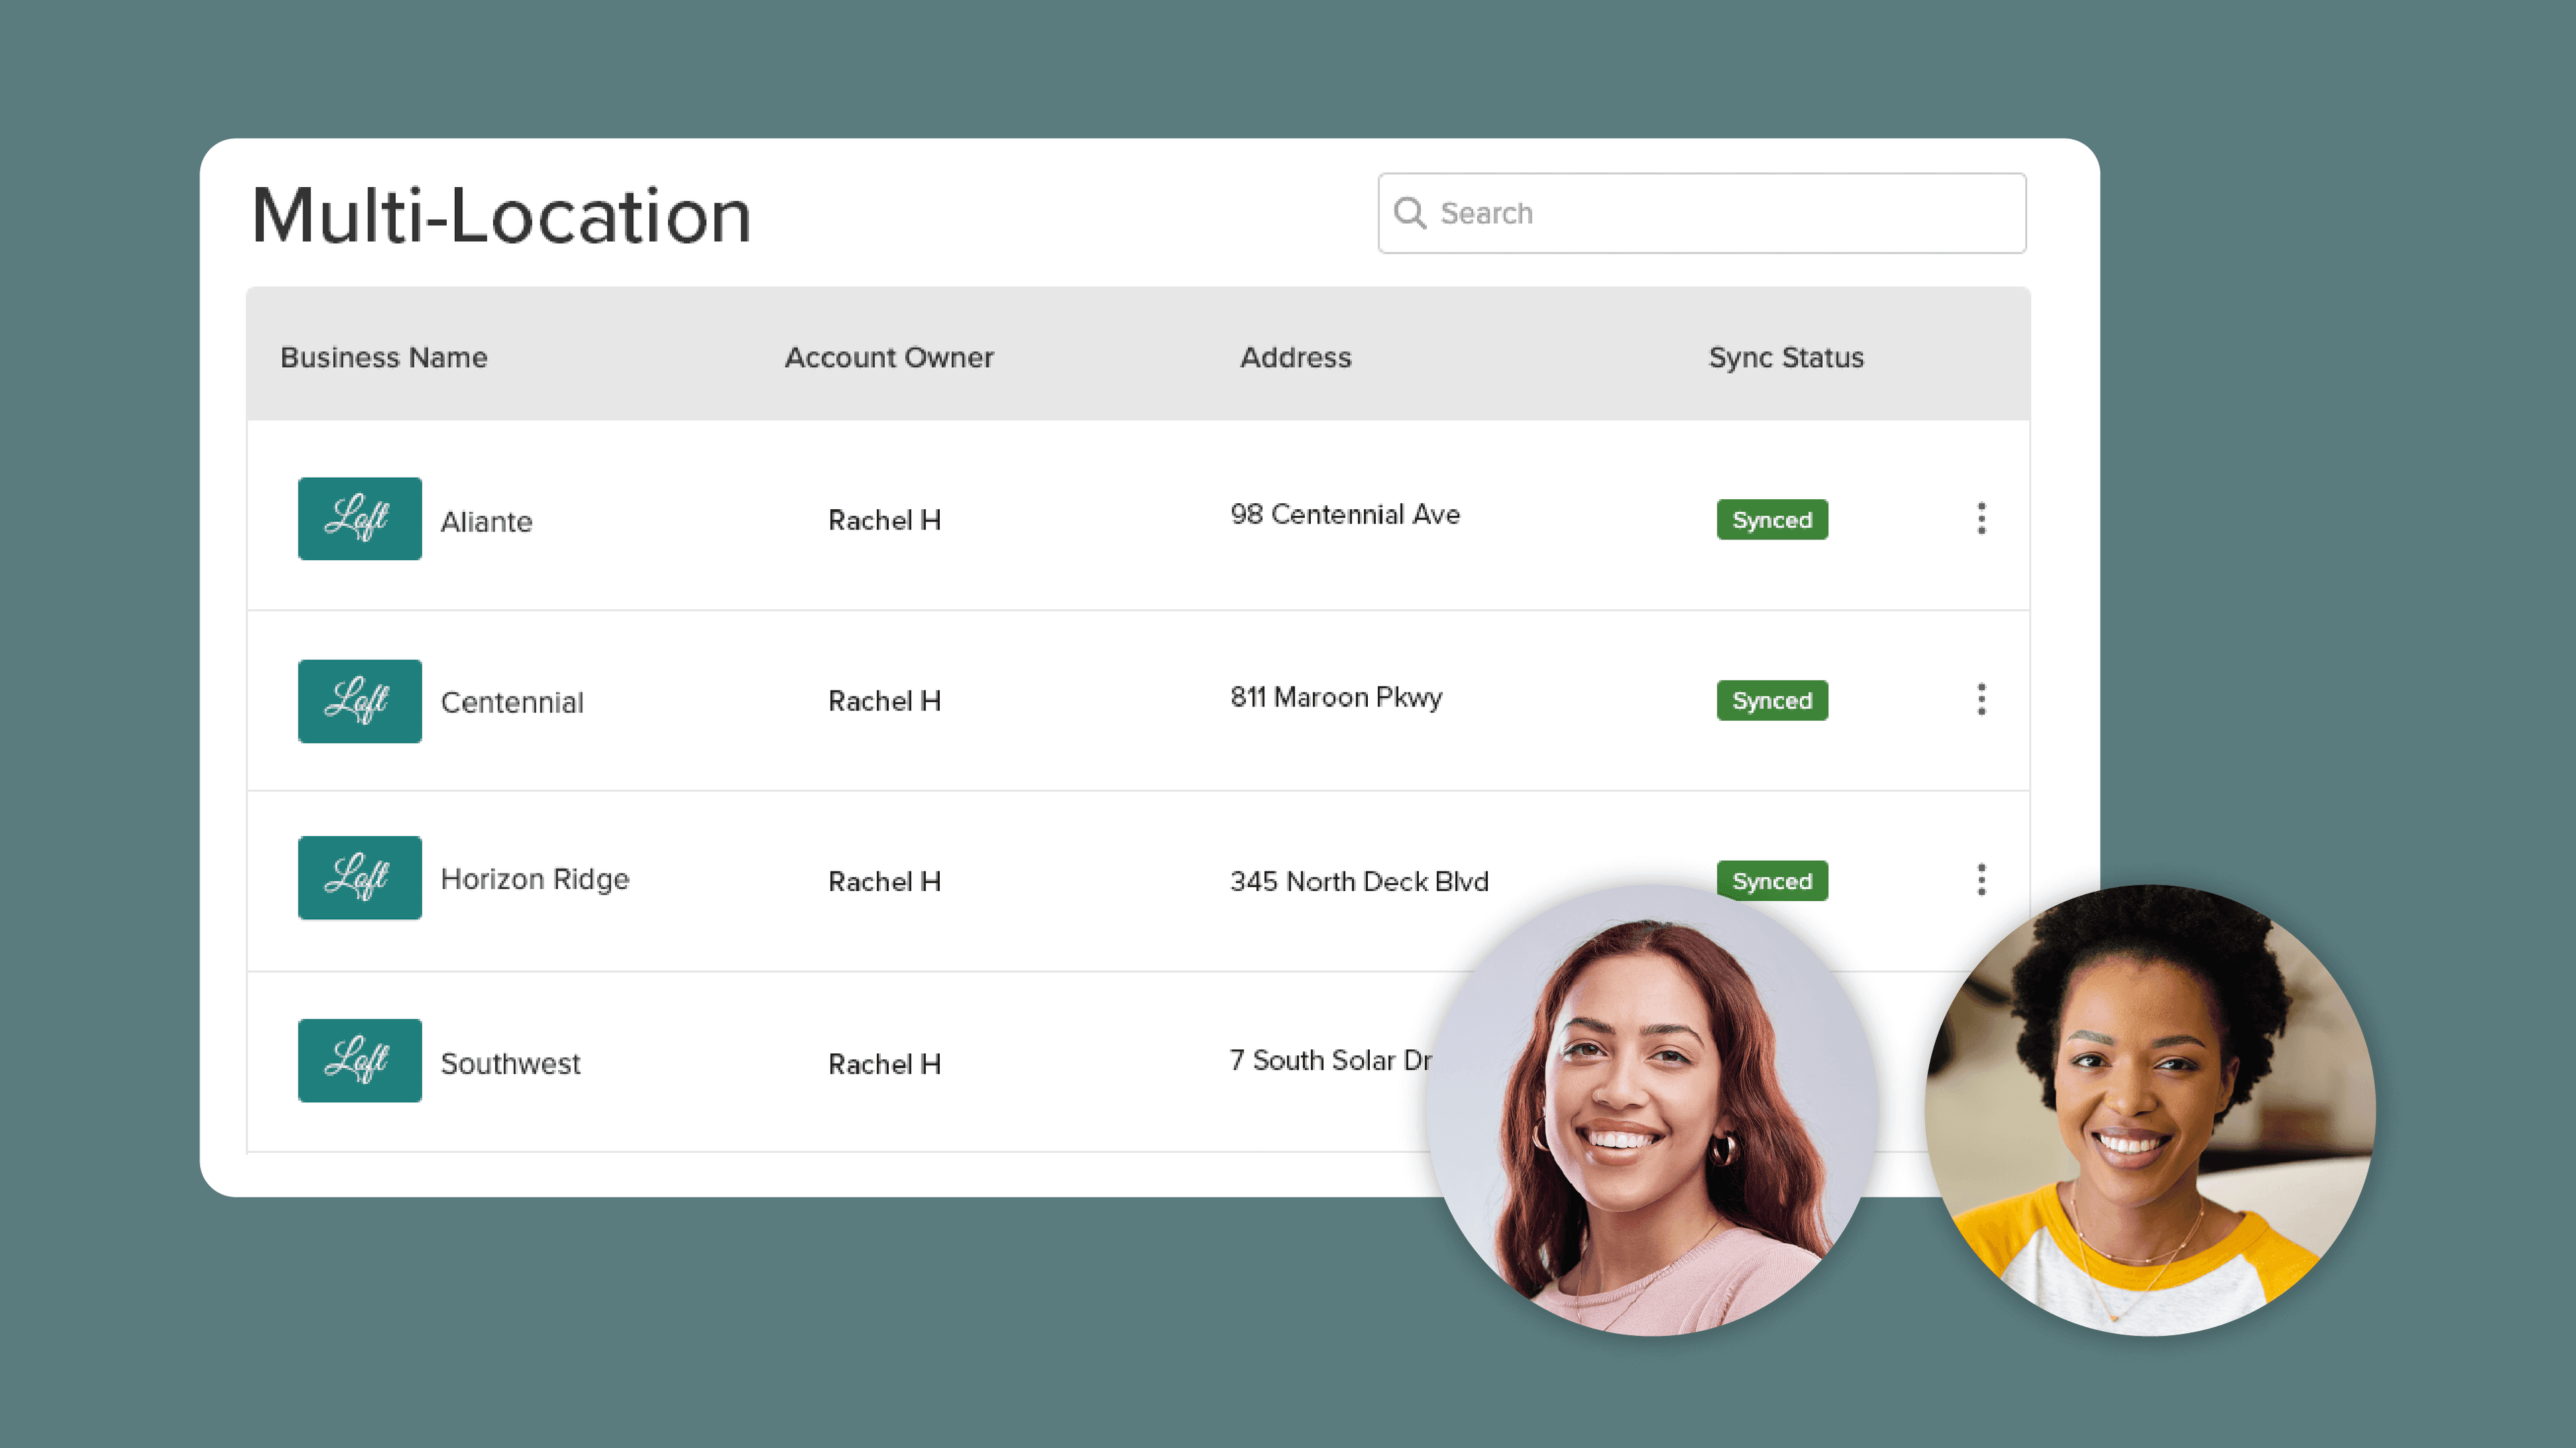Image resolution: width=2576 pixels, height=1448 pixels.
Task: Sort by the Business Name column
Action: (x=384, y=357)
